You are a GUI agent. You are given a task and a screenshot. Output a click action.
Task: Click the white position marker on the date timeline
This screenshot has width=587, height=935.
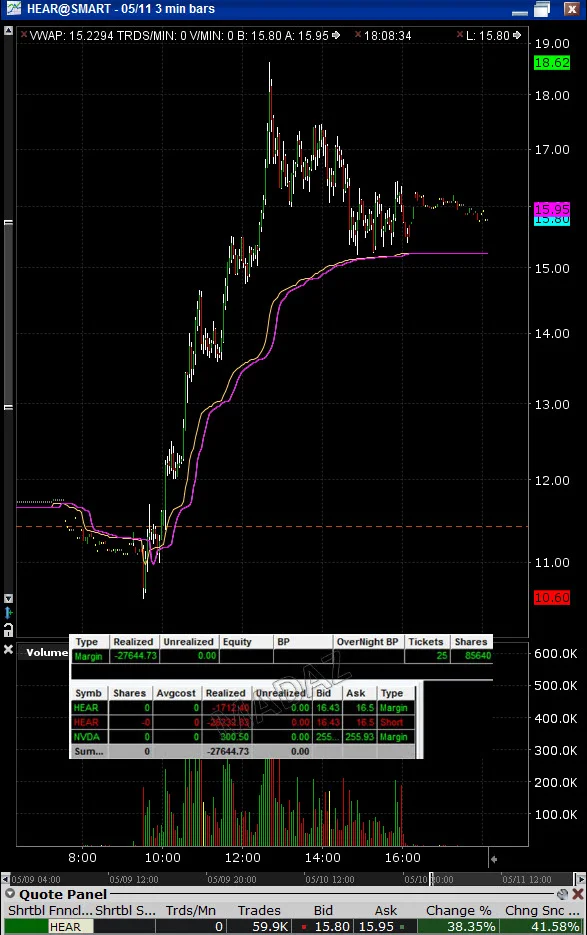[431, 879]
